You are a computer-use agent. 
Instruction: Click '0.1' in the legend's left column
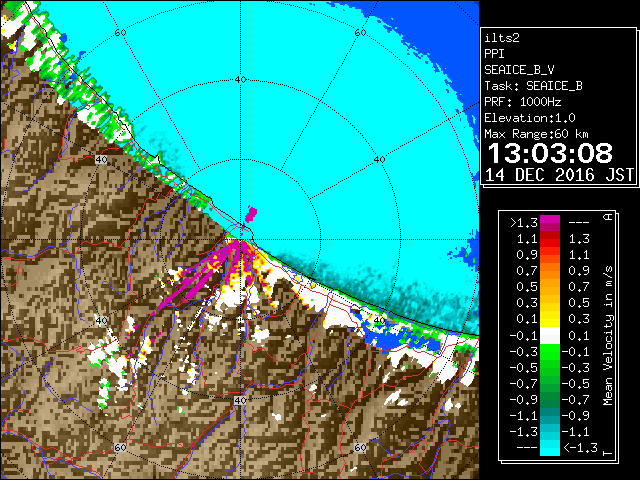tap(527, 319)
